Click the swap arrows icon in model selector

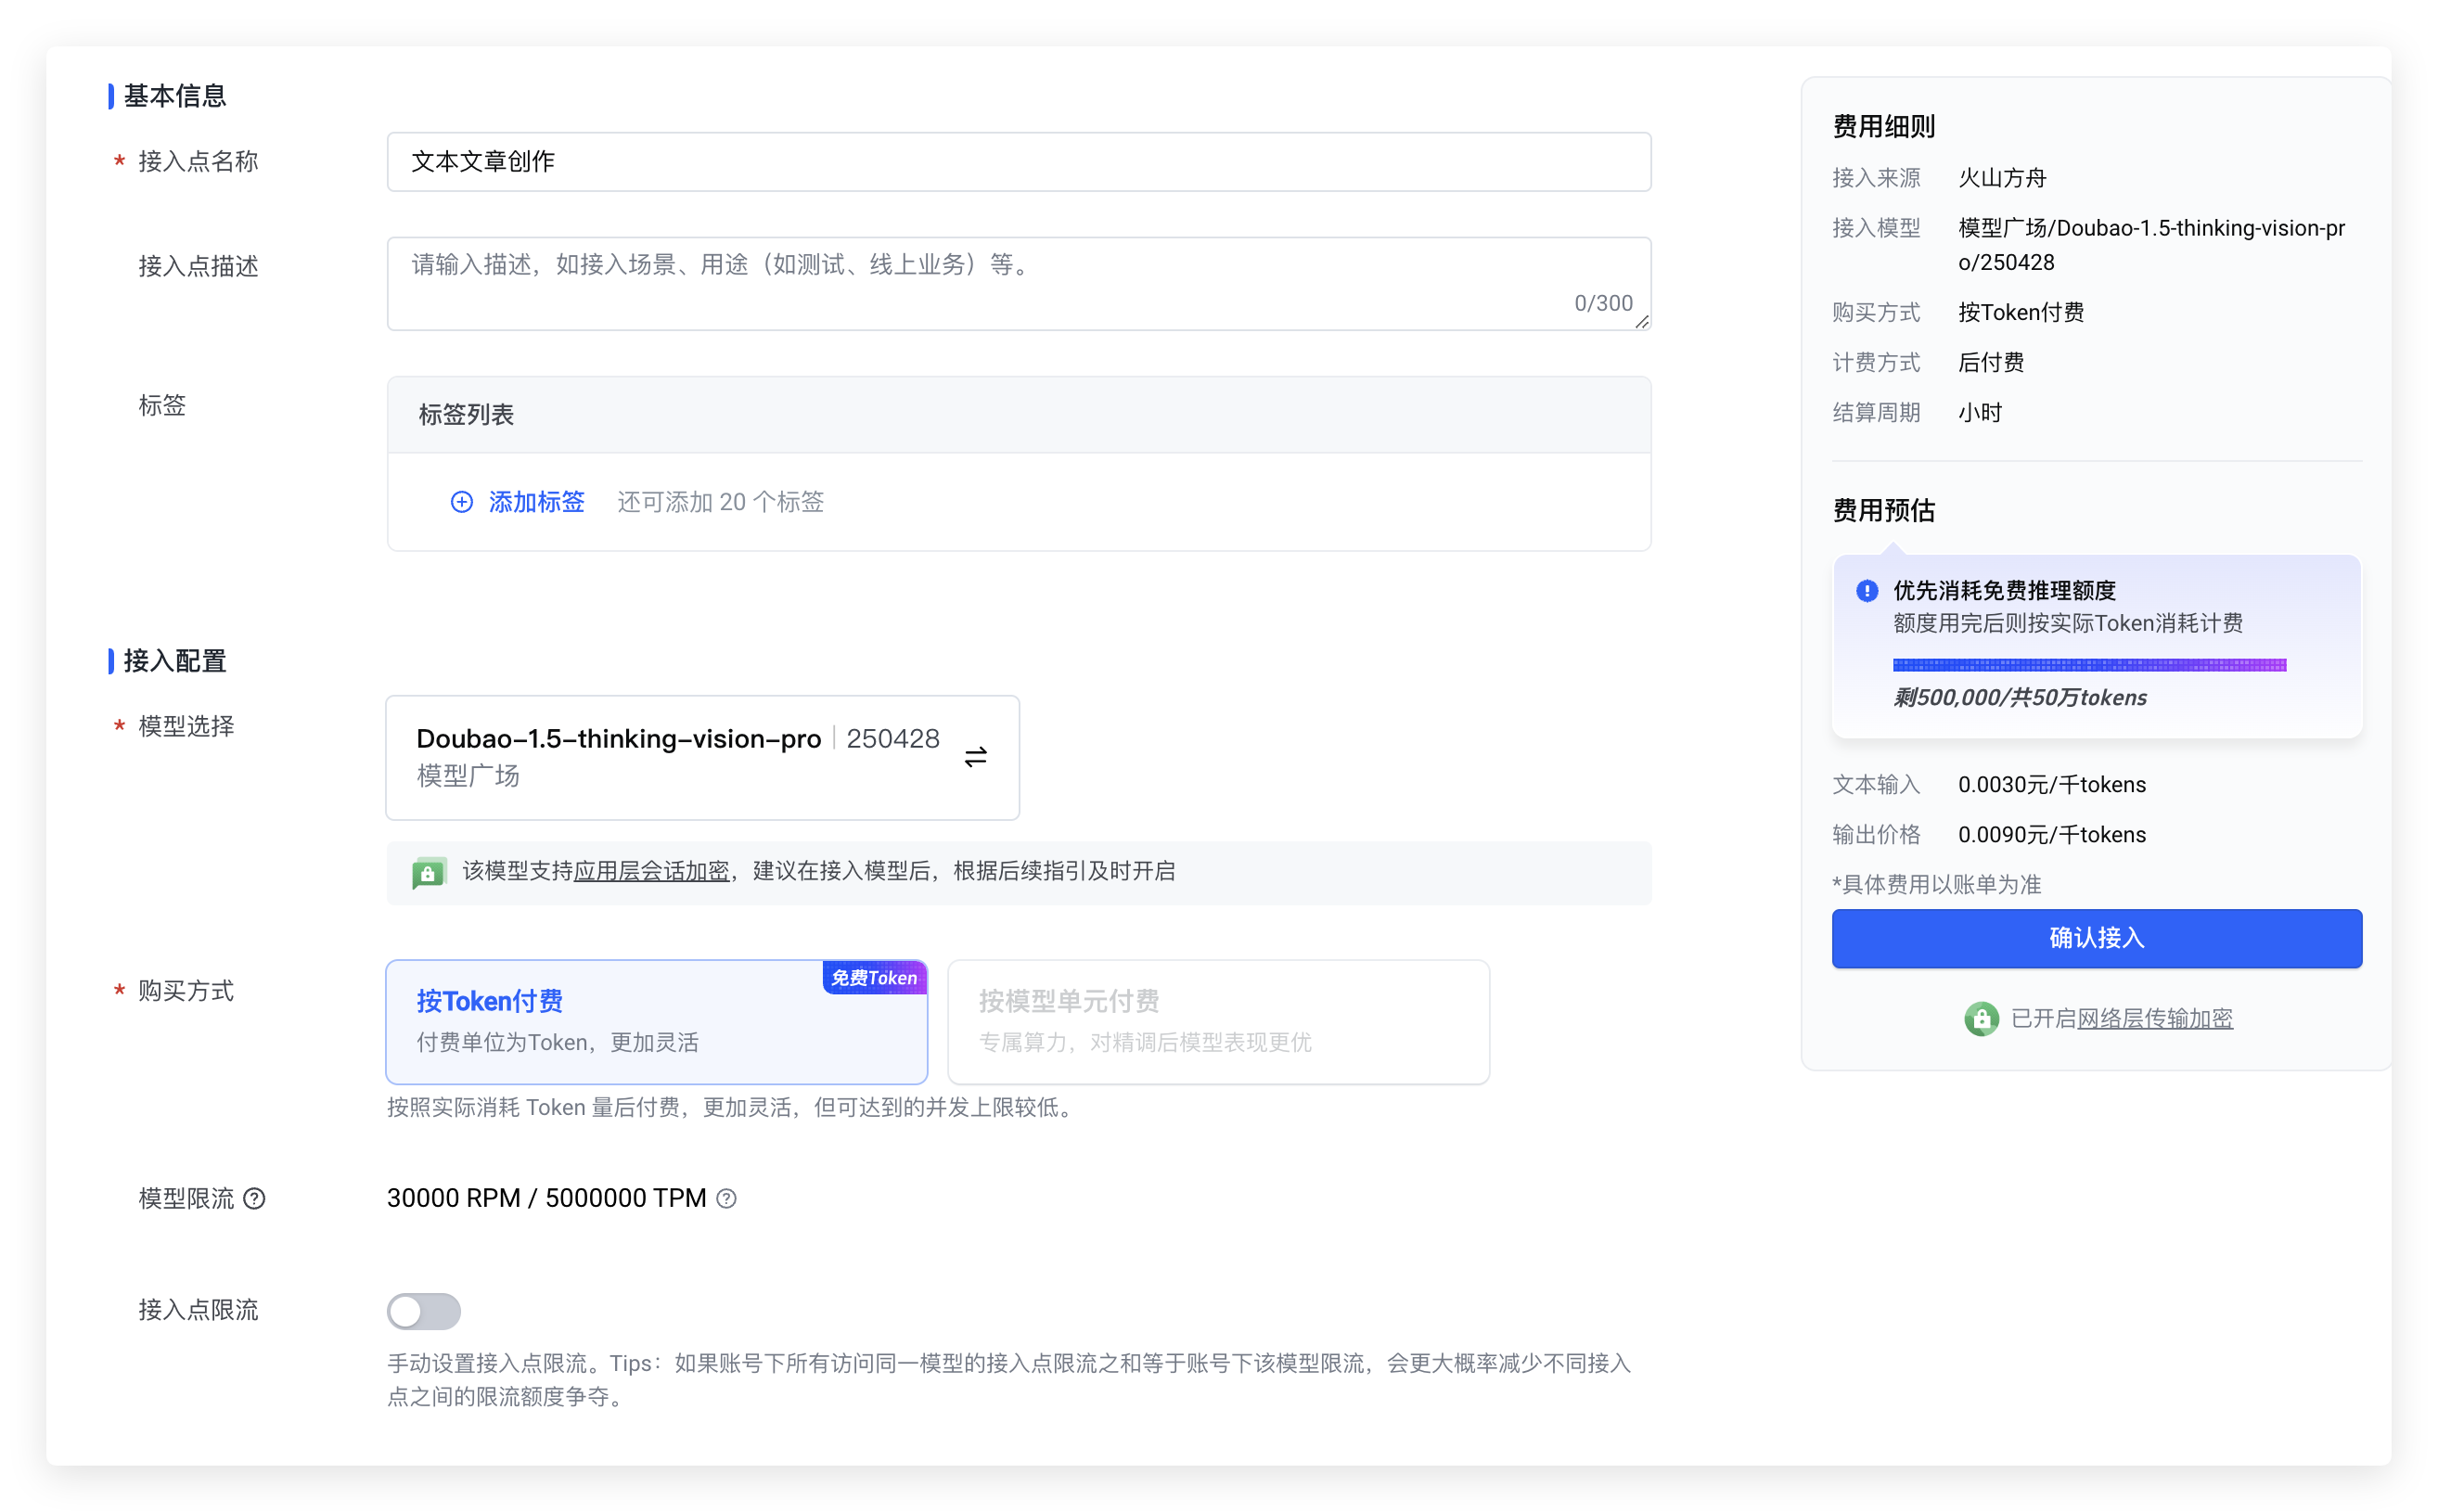tap(975, 757)
